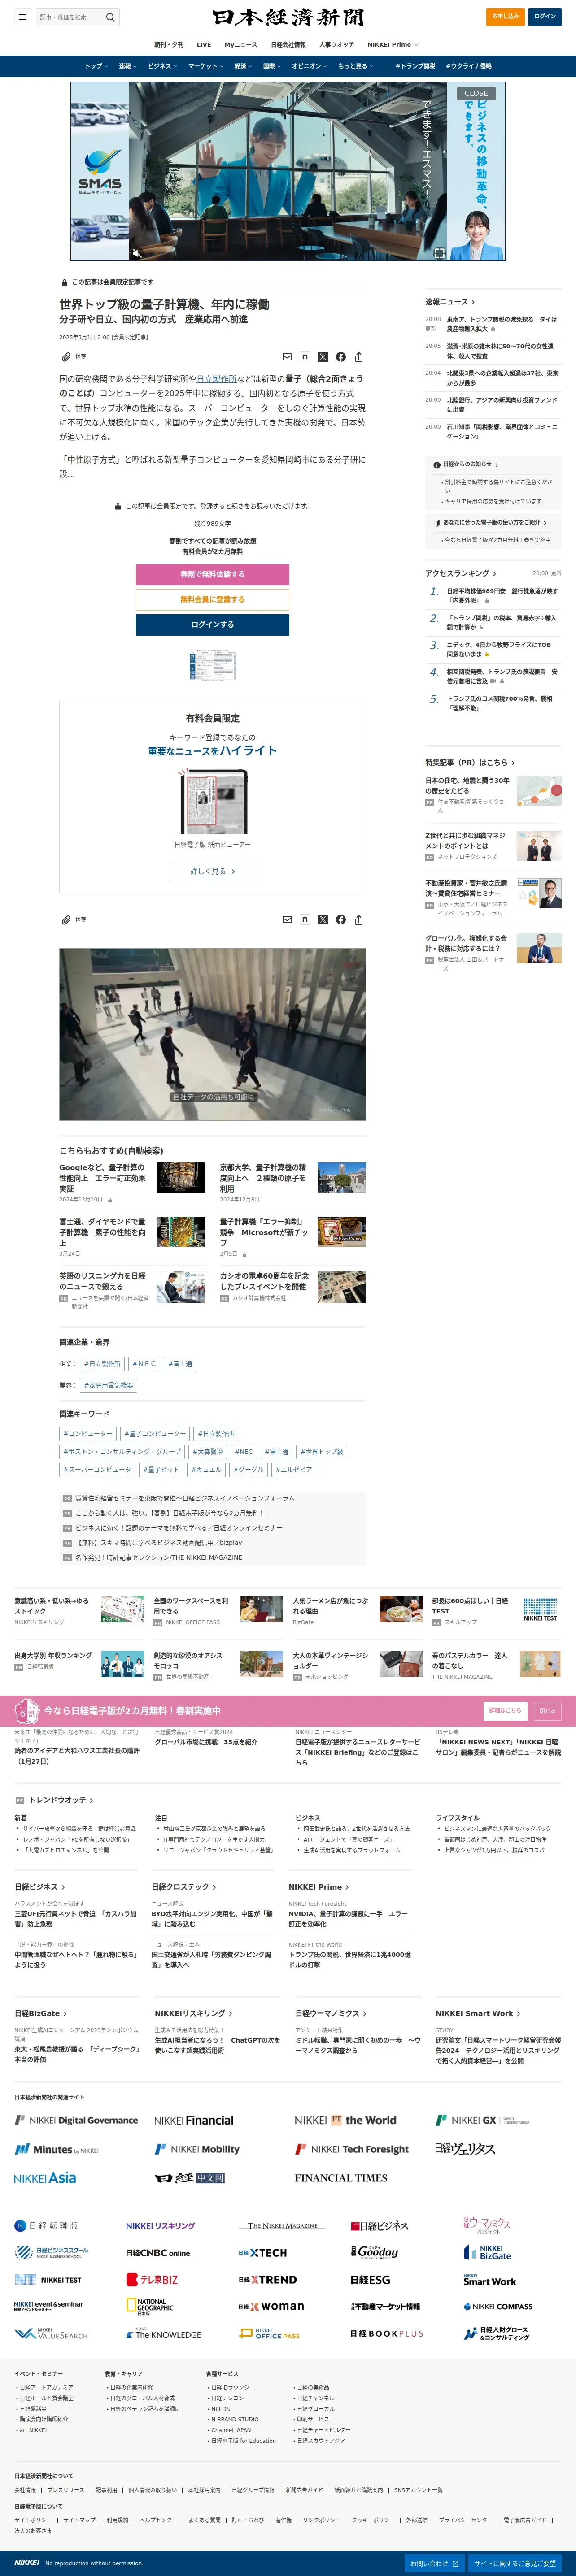Click 詳しく見る button
Screen dimensions: 576x2576
point(212,871)
